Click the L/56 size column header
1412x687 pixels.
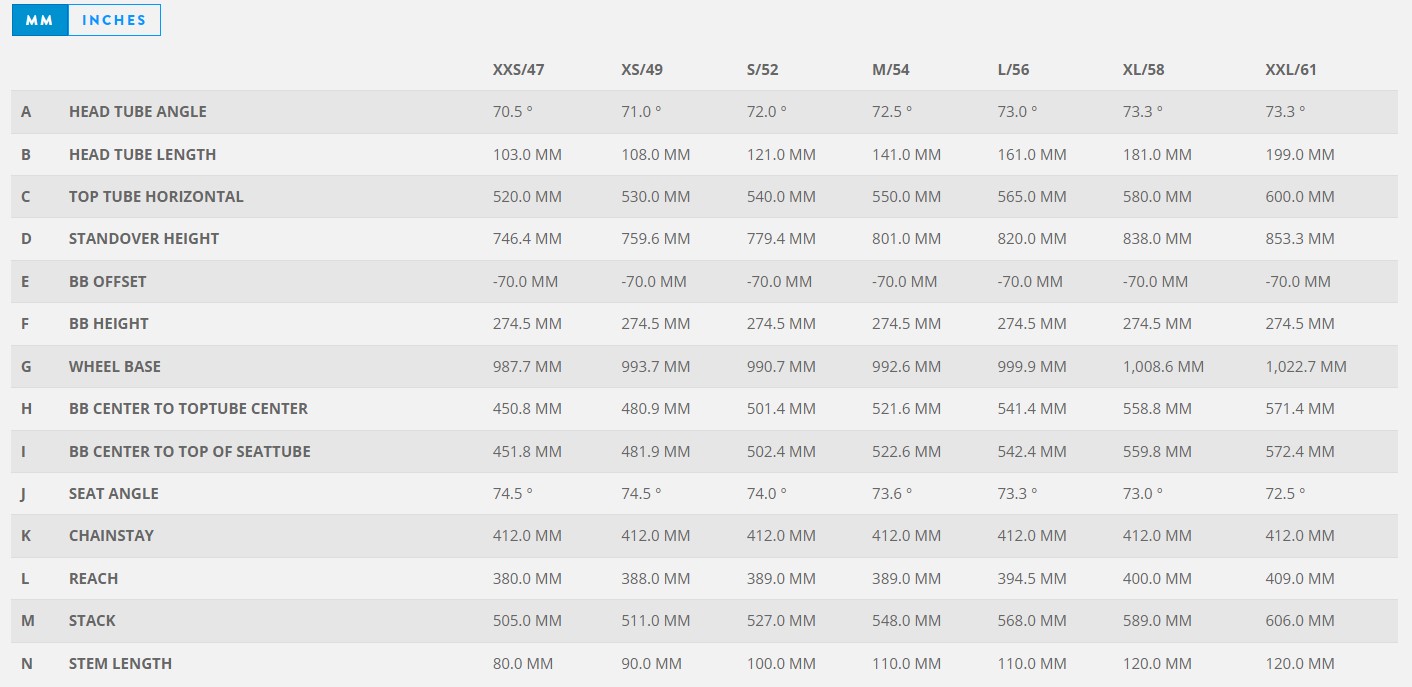(x=1013, y=70)
